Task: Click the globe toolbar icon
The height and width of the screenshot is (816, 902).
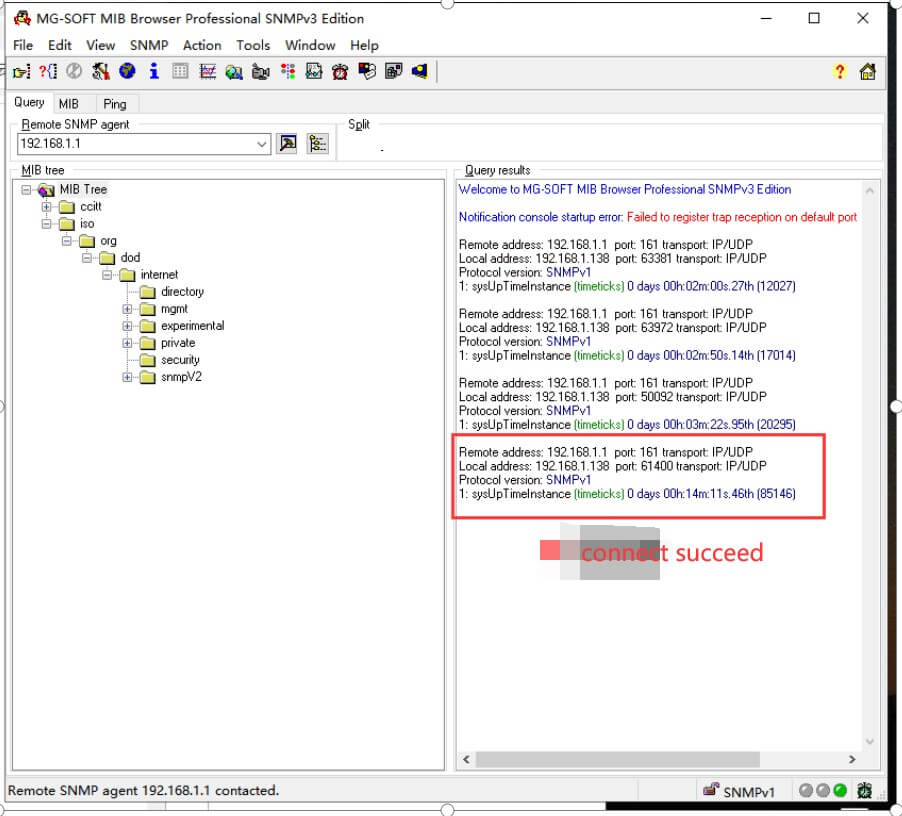Action: (127, 71)
